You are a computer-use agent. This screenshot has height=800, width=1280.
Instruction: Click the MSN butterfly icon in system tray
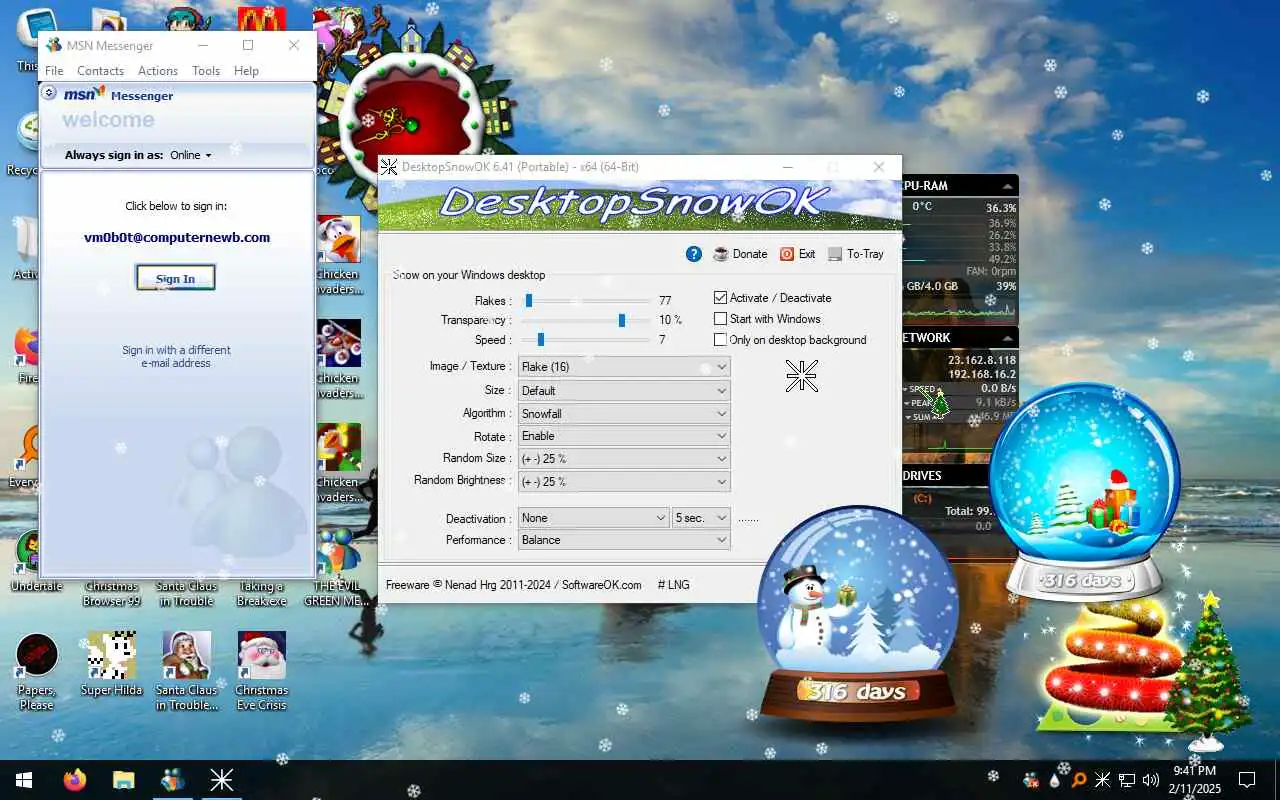click(1031, 780)
